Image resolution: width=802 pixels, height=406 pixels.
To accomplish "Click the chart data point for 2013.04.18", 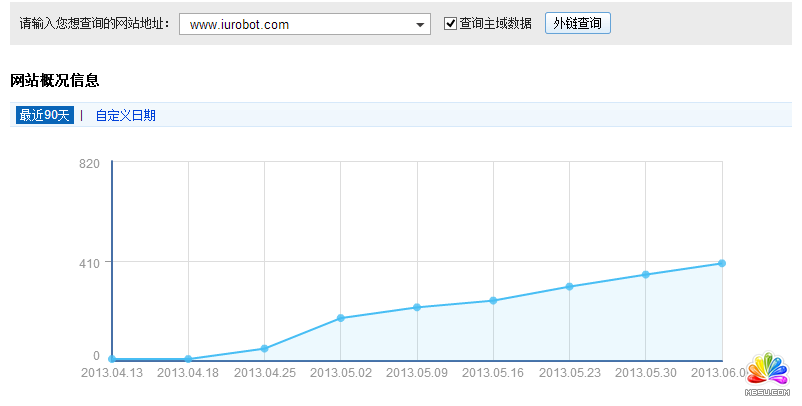I will point(188,359).
